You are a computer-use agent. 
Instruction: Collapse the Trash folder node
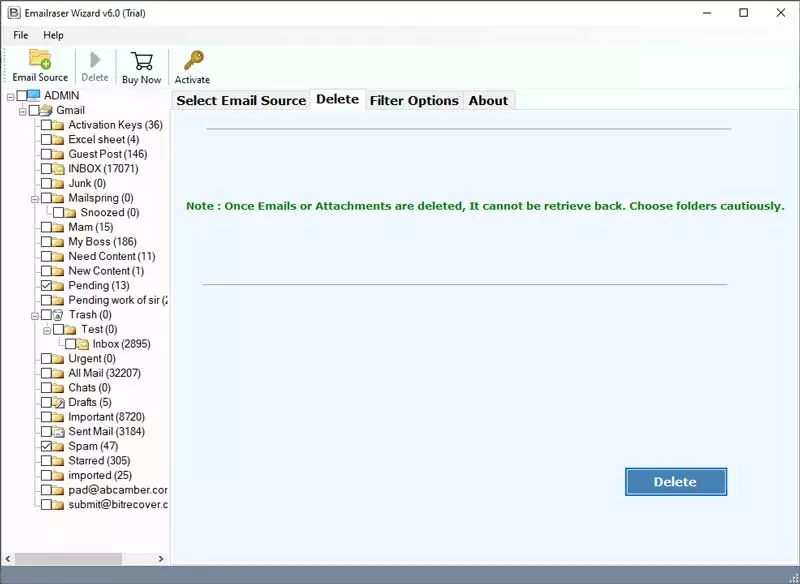35,316
